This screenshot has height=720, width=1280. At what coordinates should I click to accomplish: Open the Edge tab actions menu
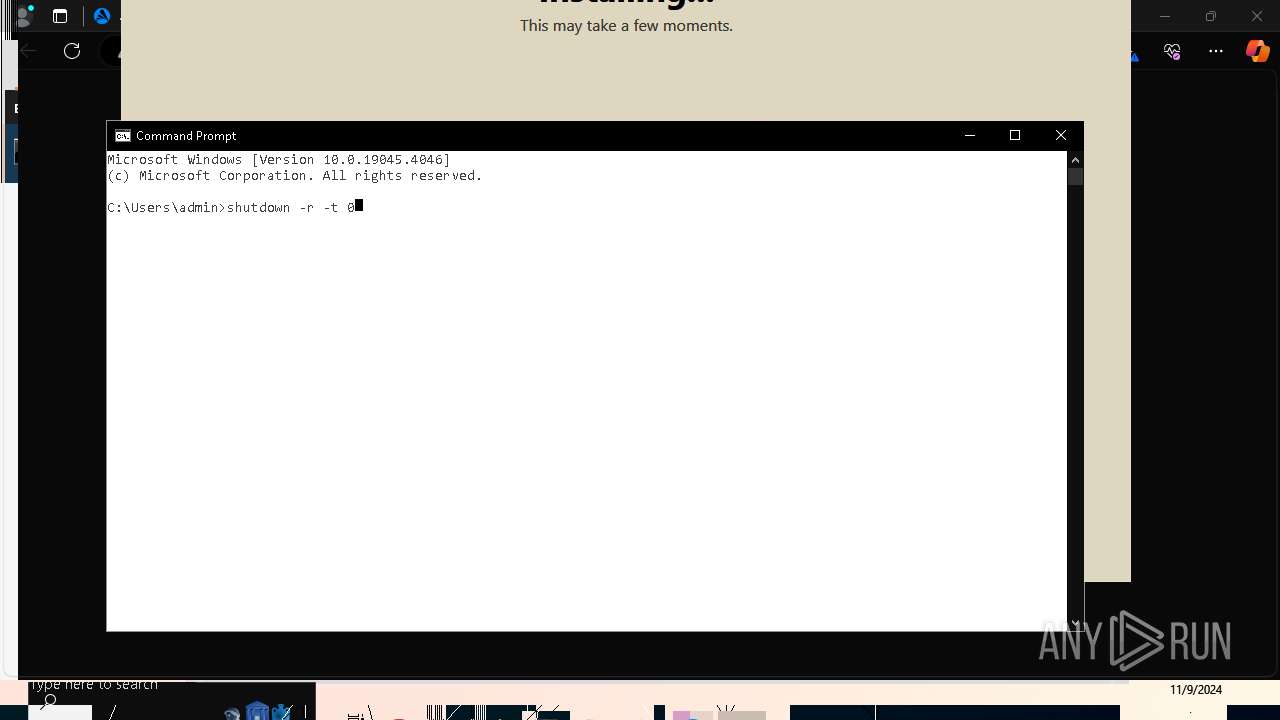click(x=60, y=16)
